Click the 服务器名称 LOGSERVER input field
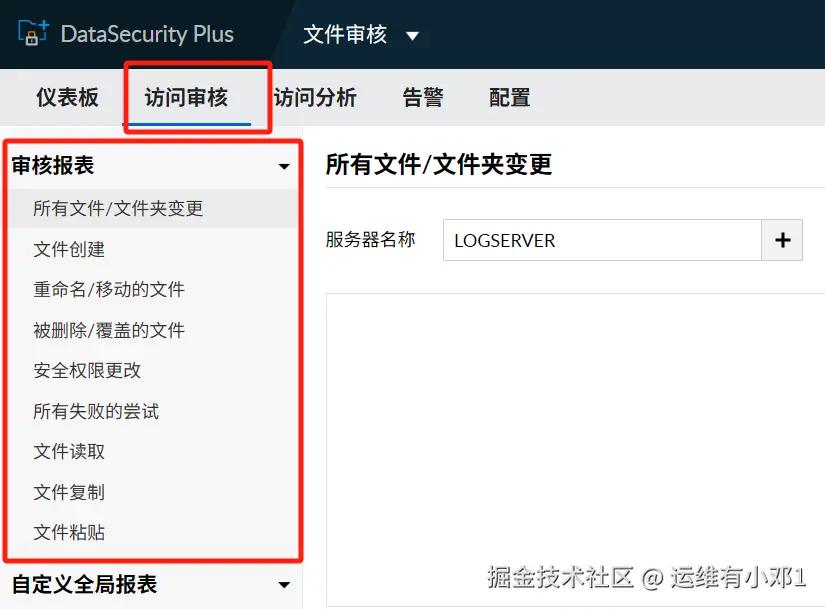The image size is (825, 609). (600, 240)
